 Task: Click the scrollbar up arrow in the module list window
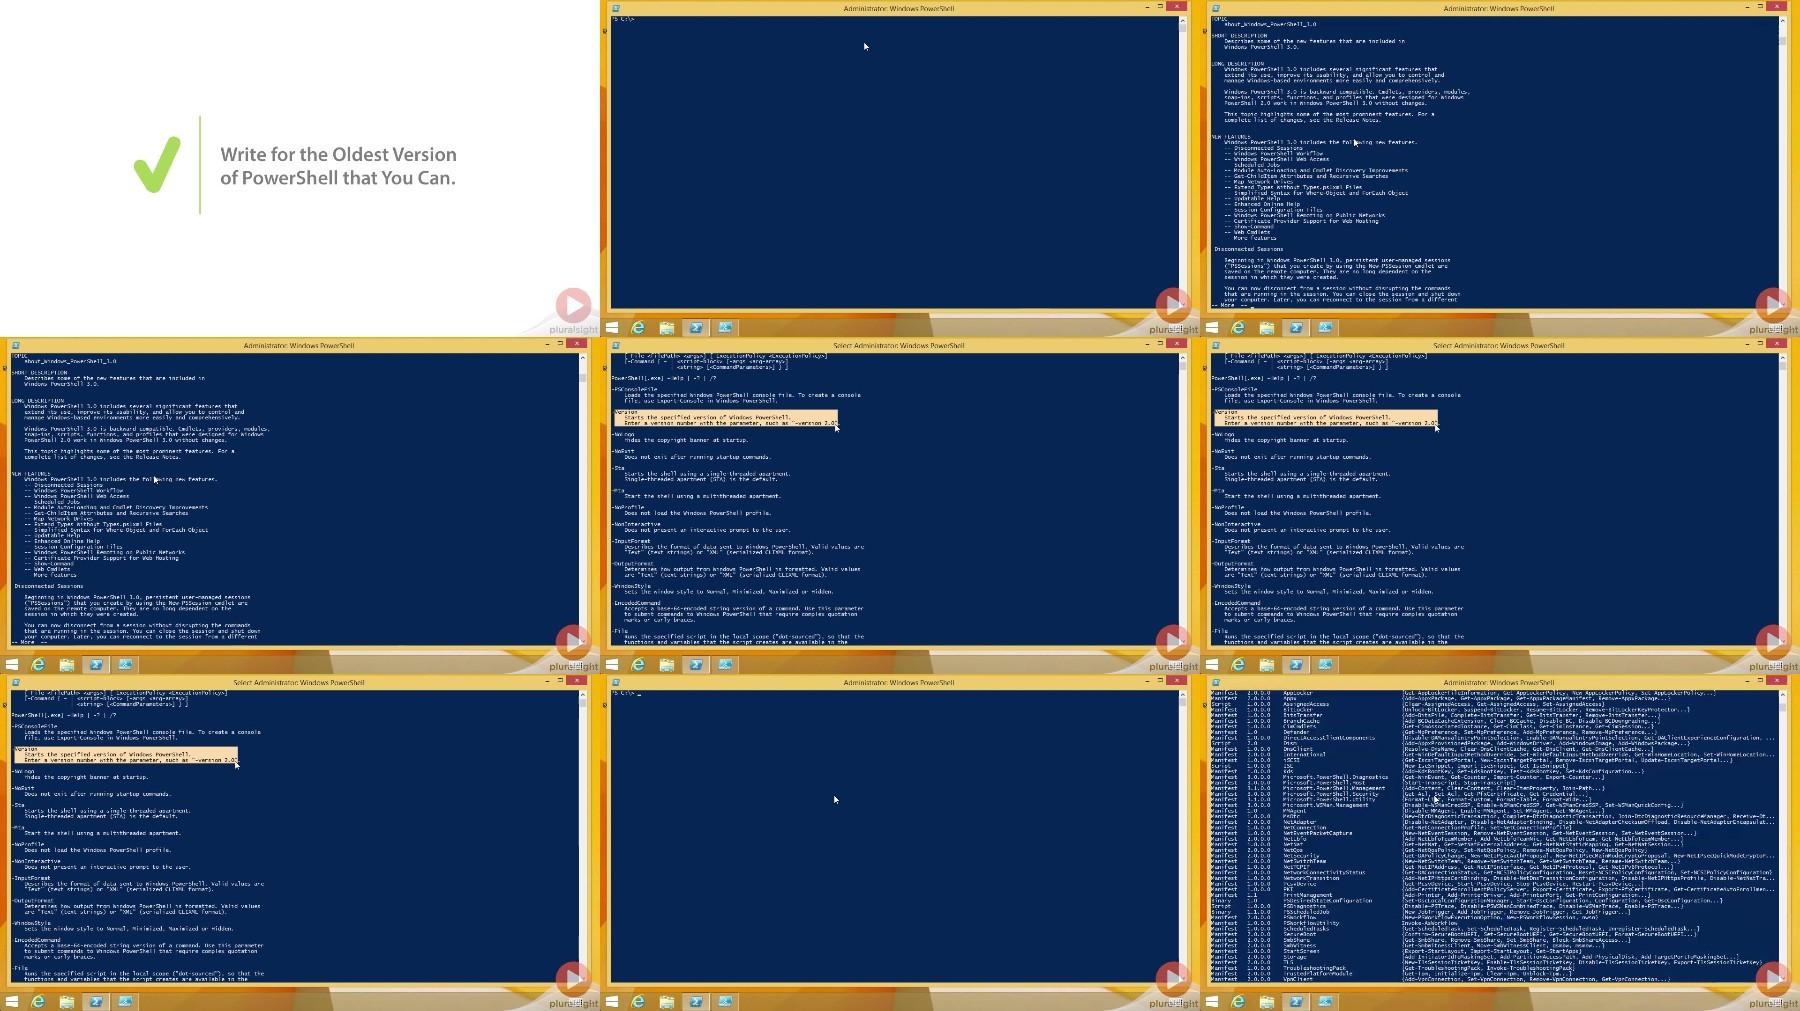(x=1783, y=694)
